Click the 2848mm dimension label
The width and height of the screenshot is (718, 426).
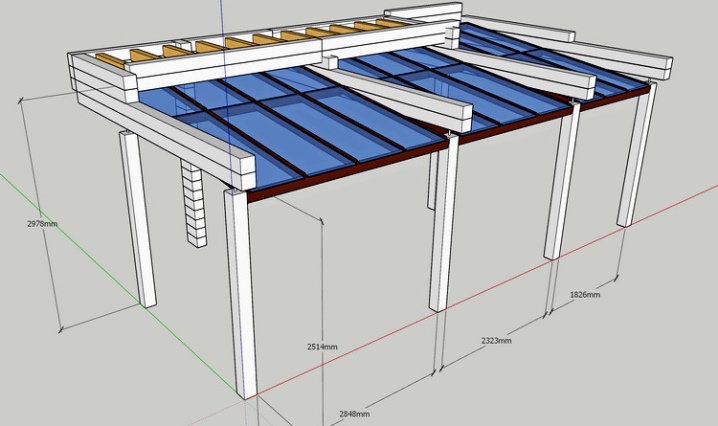pyautogui.click(x=354, y=414)
